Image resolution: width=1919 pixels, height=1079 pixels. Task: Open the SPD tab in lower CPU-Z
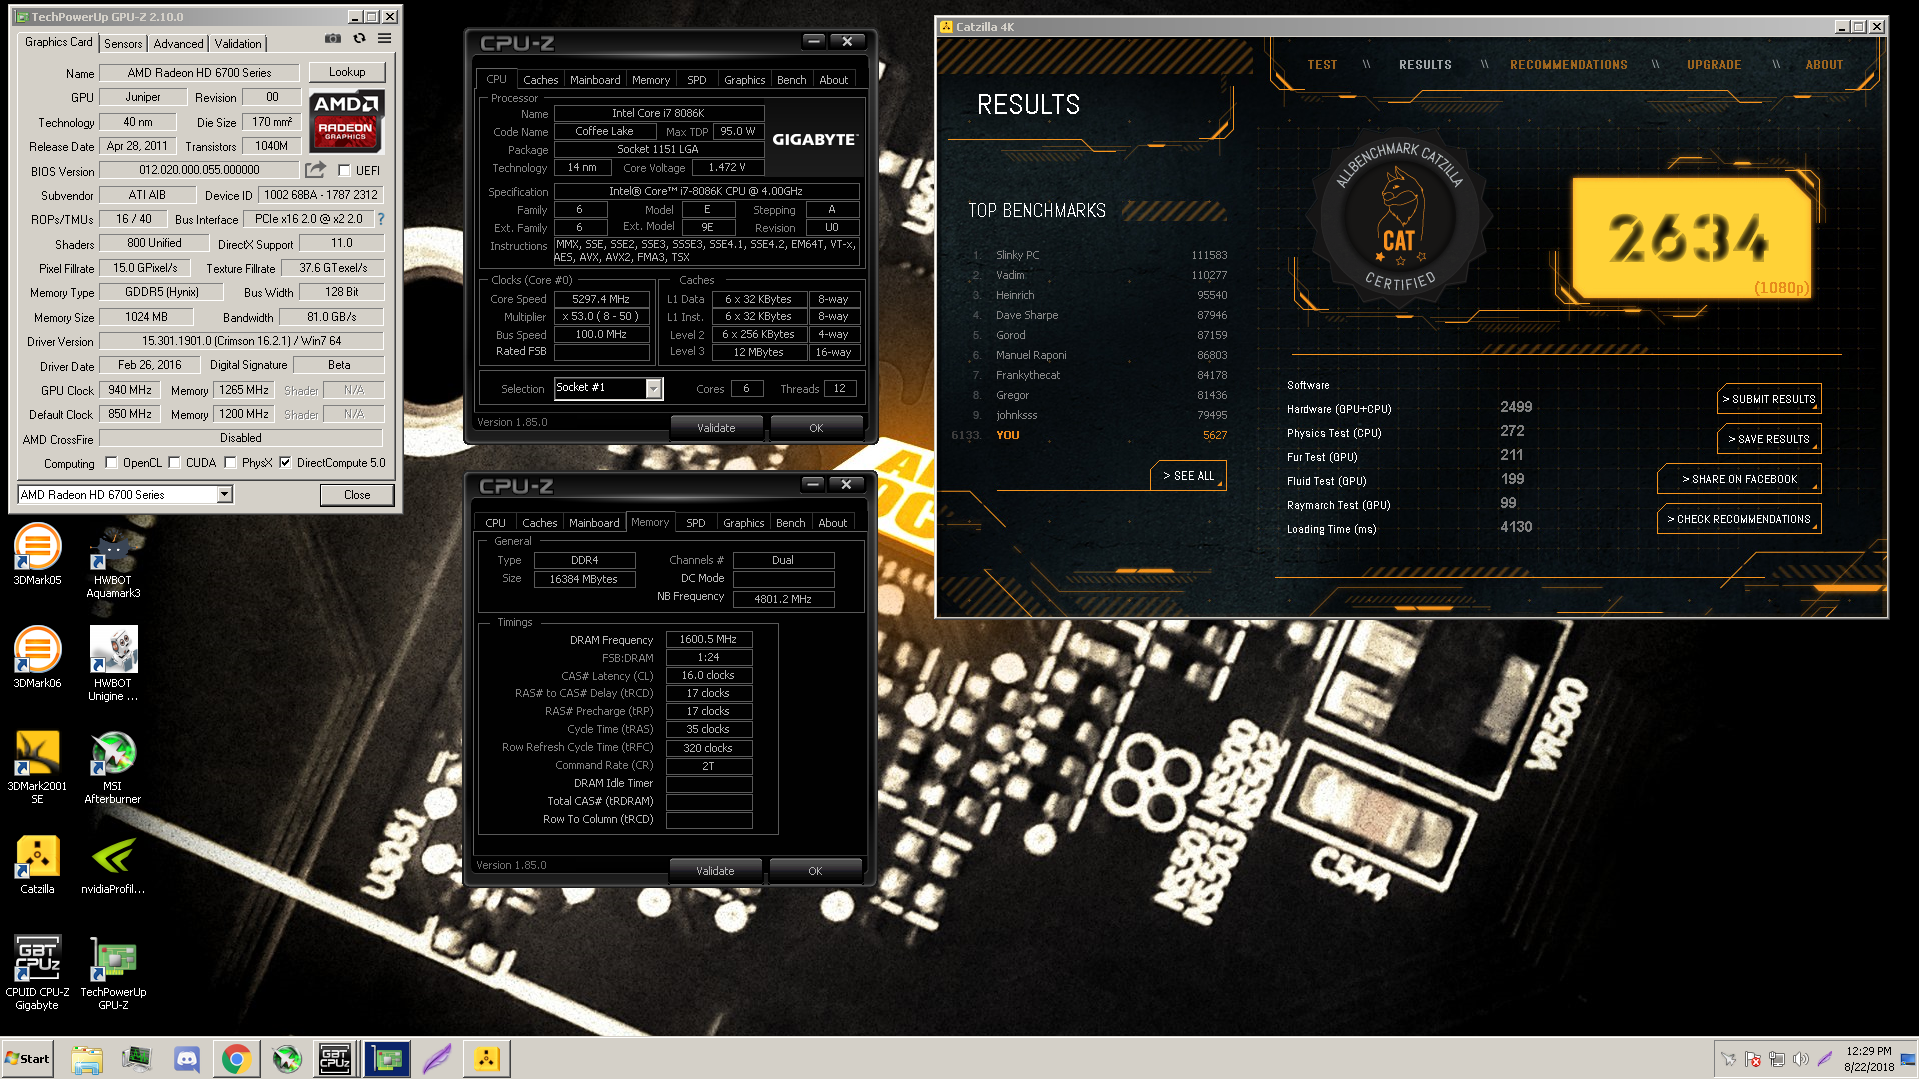696,523
